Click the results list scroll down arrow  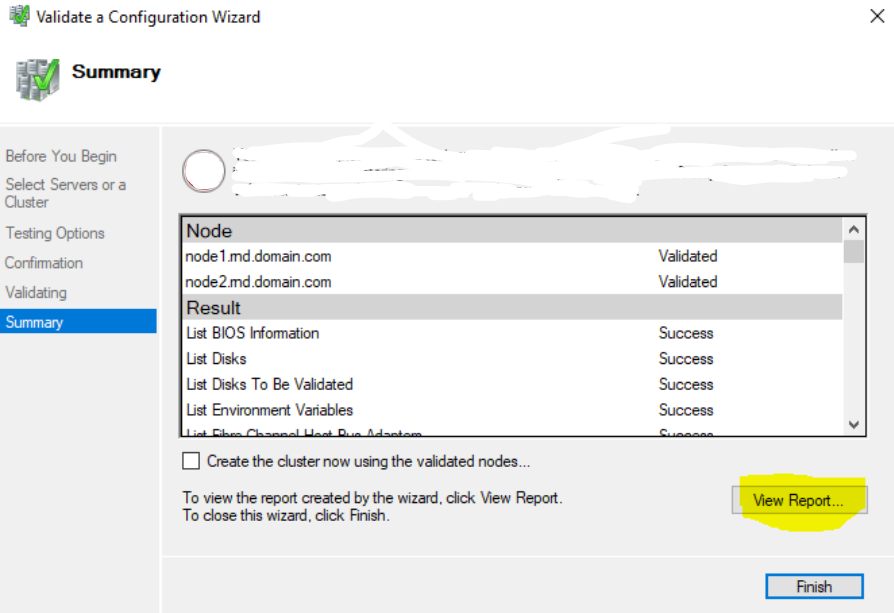pos(854,425)
